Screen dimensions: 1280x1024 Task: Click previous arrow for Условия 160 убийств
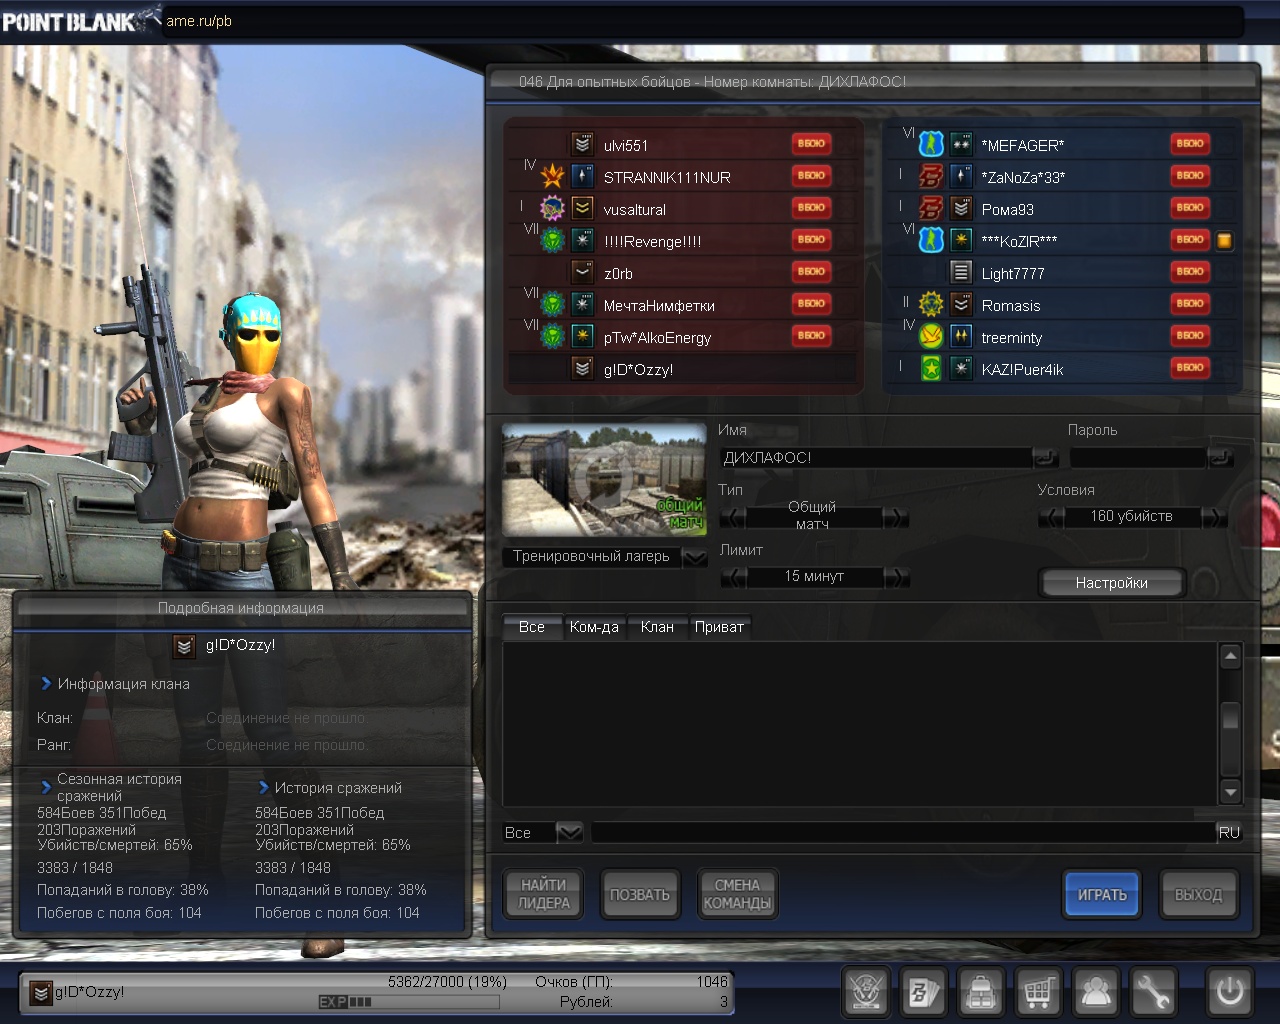coord(1050,517)
